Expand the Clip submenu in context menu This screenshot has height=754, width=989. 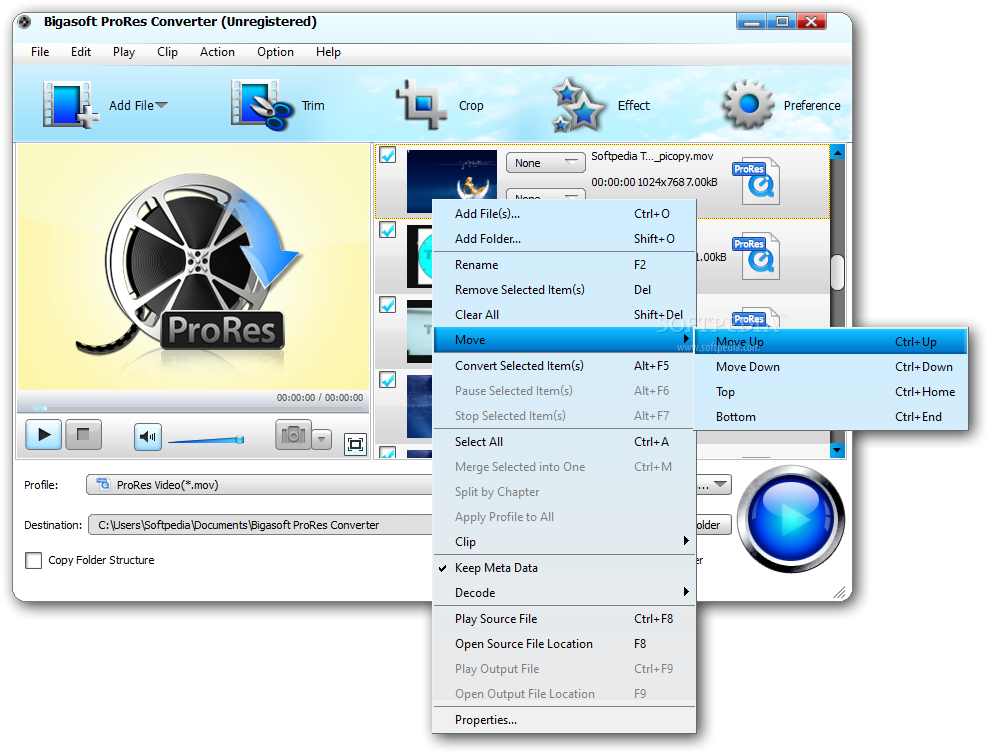click(x=564, y=542)
